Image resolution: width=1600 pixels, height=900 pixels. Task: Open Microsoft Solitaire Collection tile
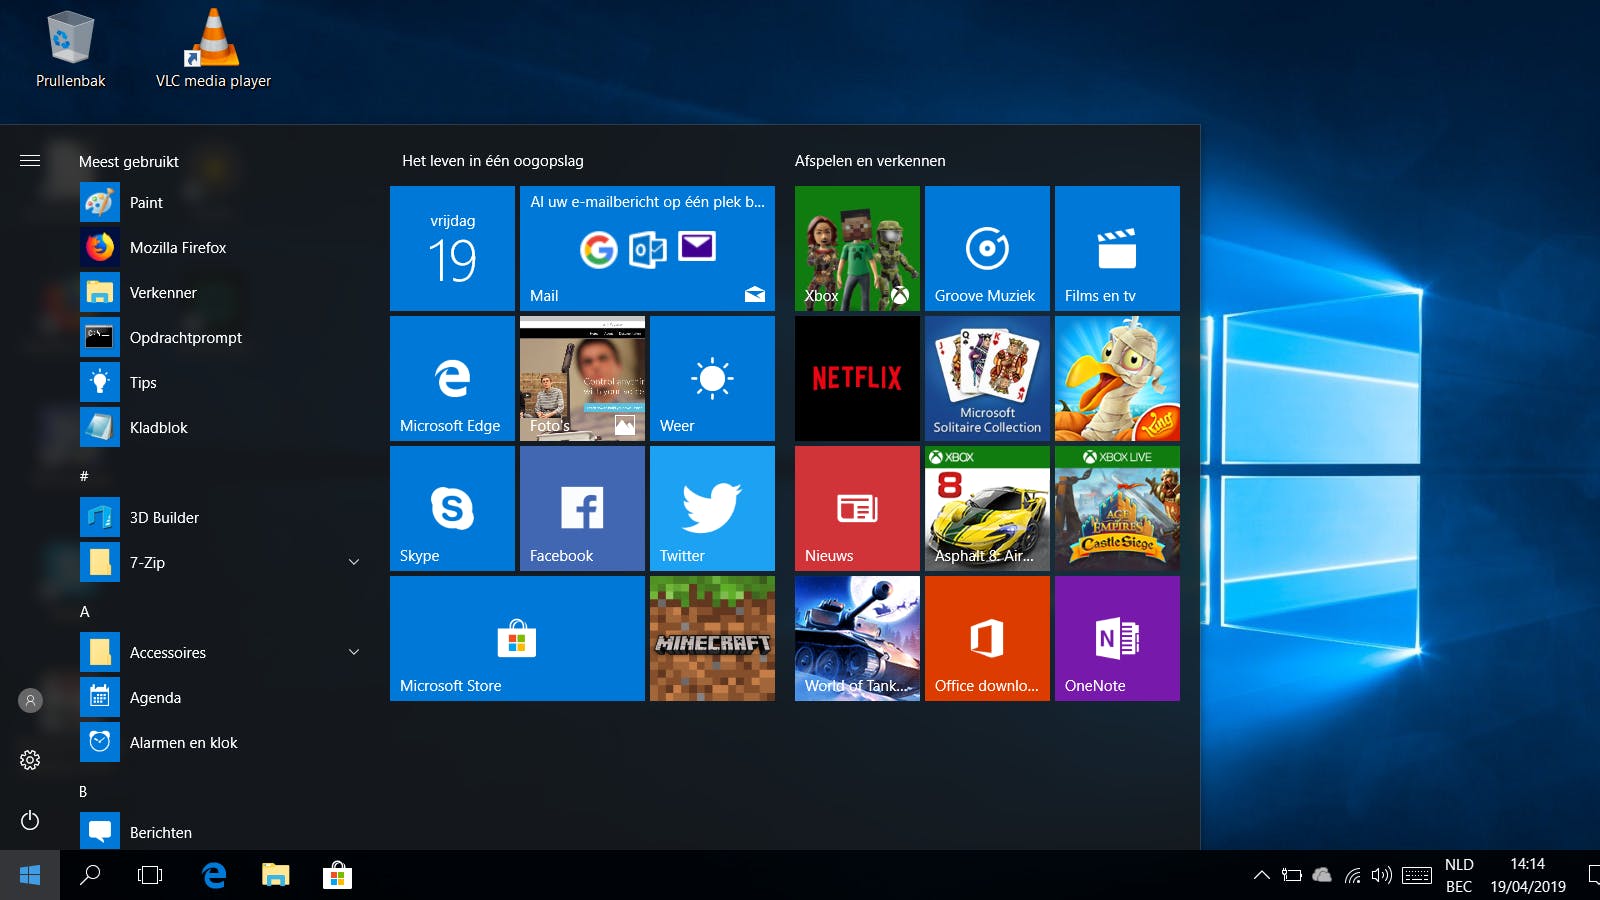[987, 378]
